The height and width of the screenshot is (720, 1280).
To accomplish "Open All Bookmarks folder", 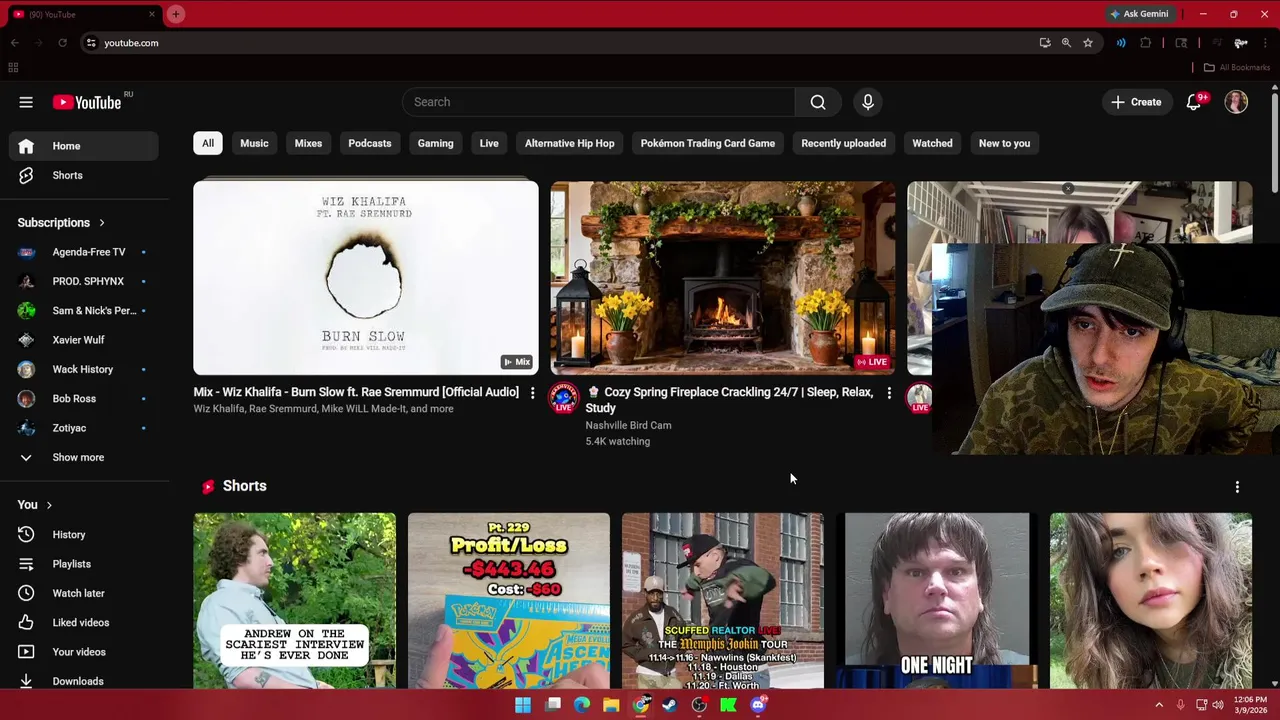I will tap(1236, 68).
